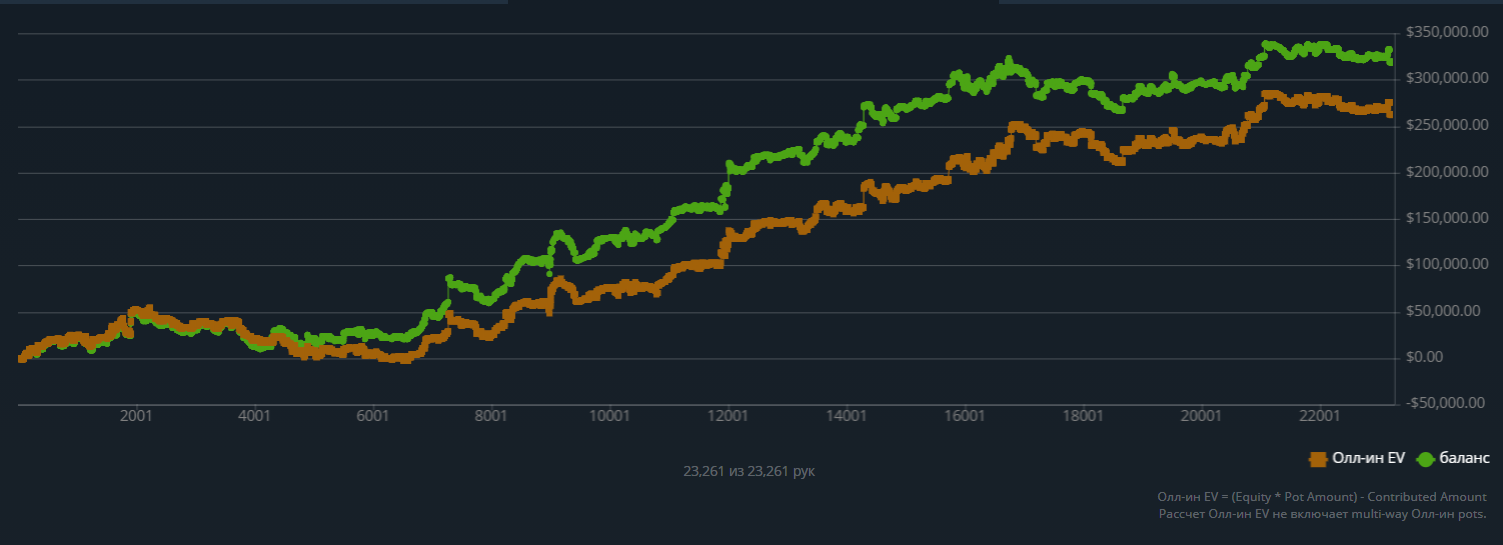The image size is (1503, 545).
Task: Toggle the Олл-ин EV series in legend
Action: (1357, 458)
